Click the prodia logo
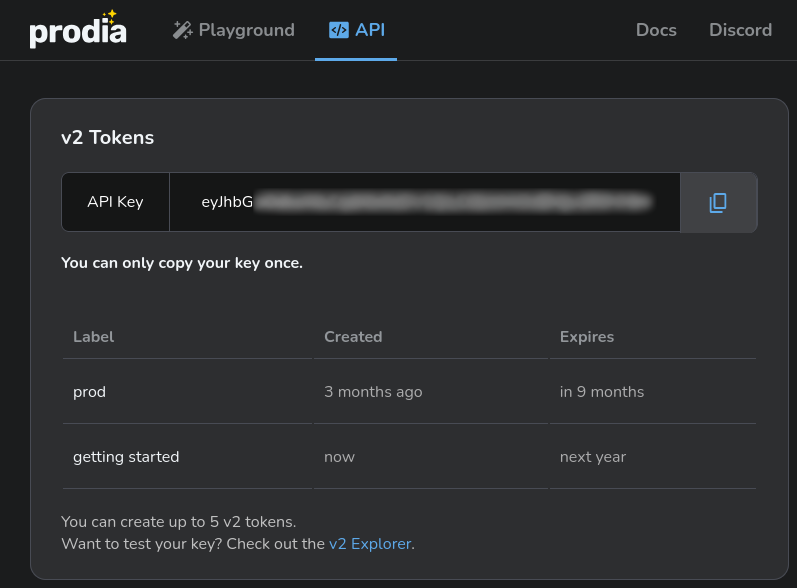 pos(78,30)
